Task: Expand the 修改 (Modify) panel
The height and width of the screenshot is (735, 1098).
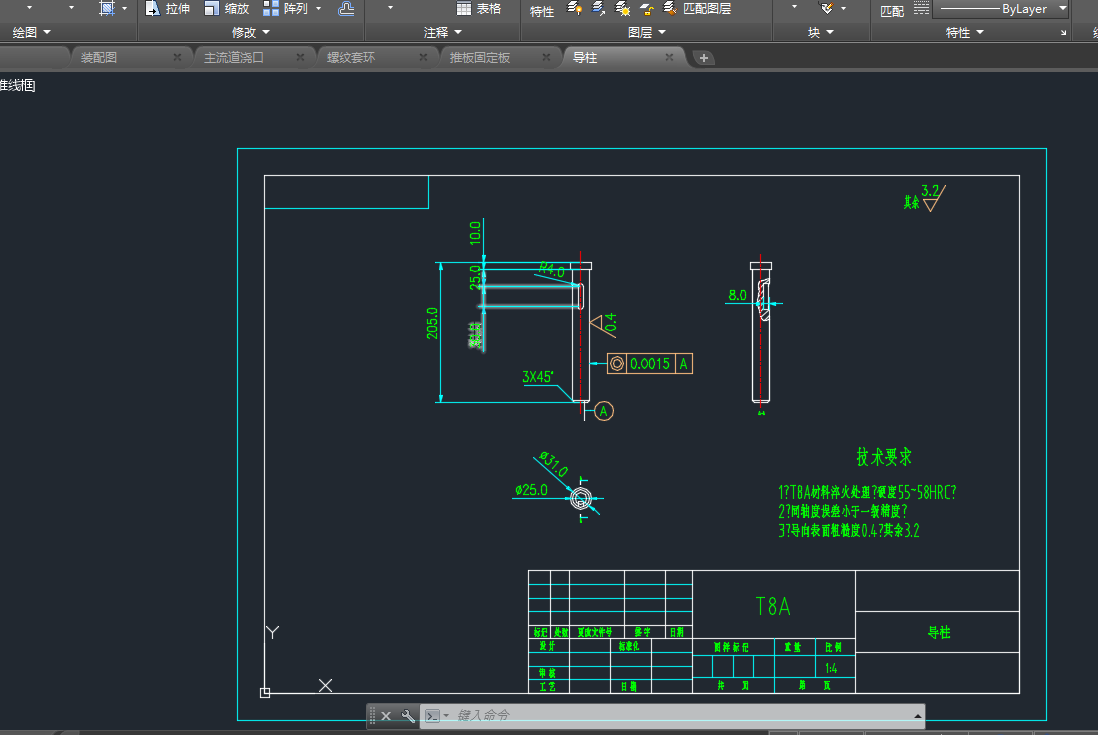Action: coord(251,33)
